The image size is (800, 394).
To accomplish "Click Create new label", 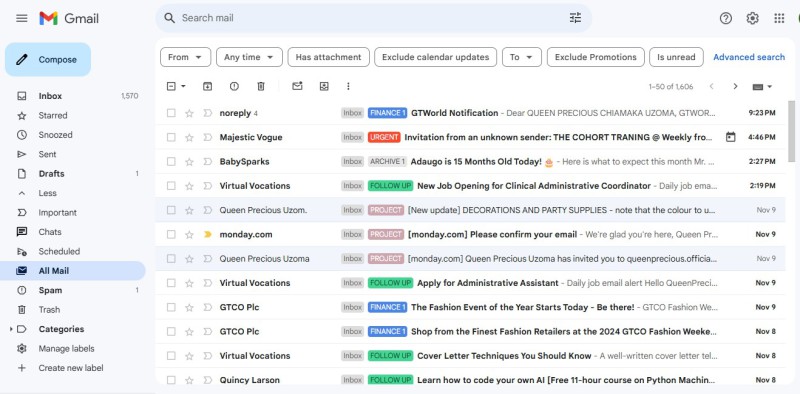I will [71, 368].
